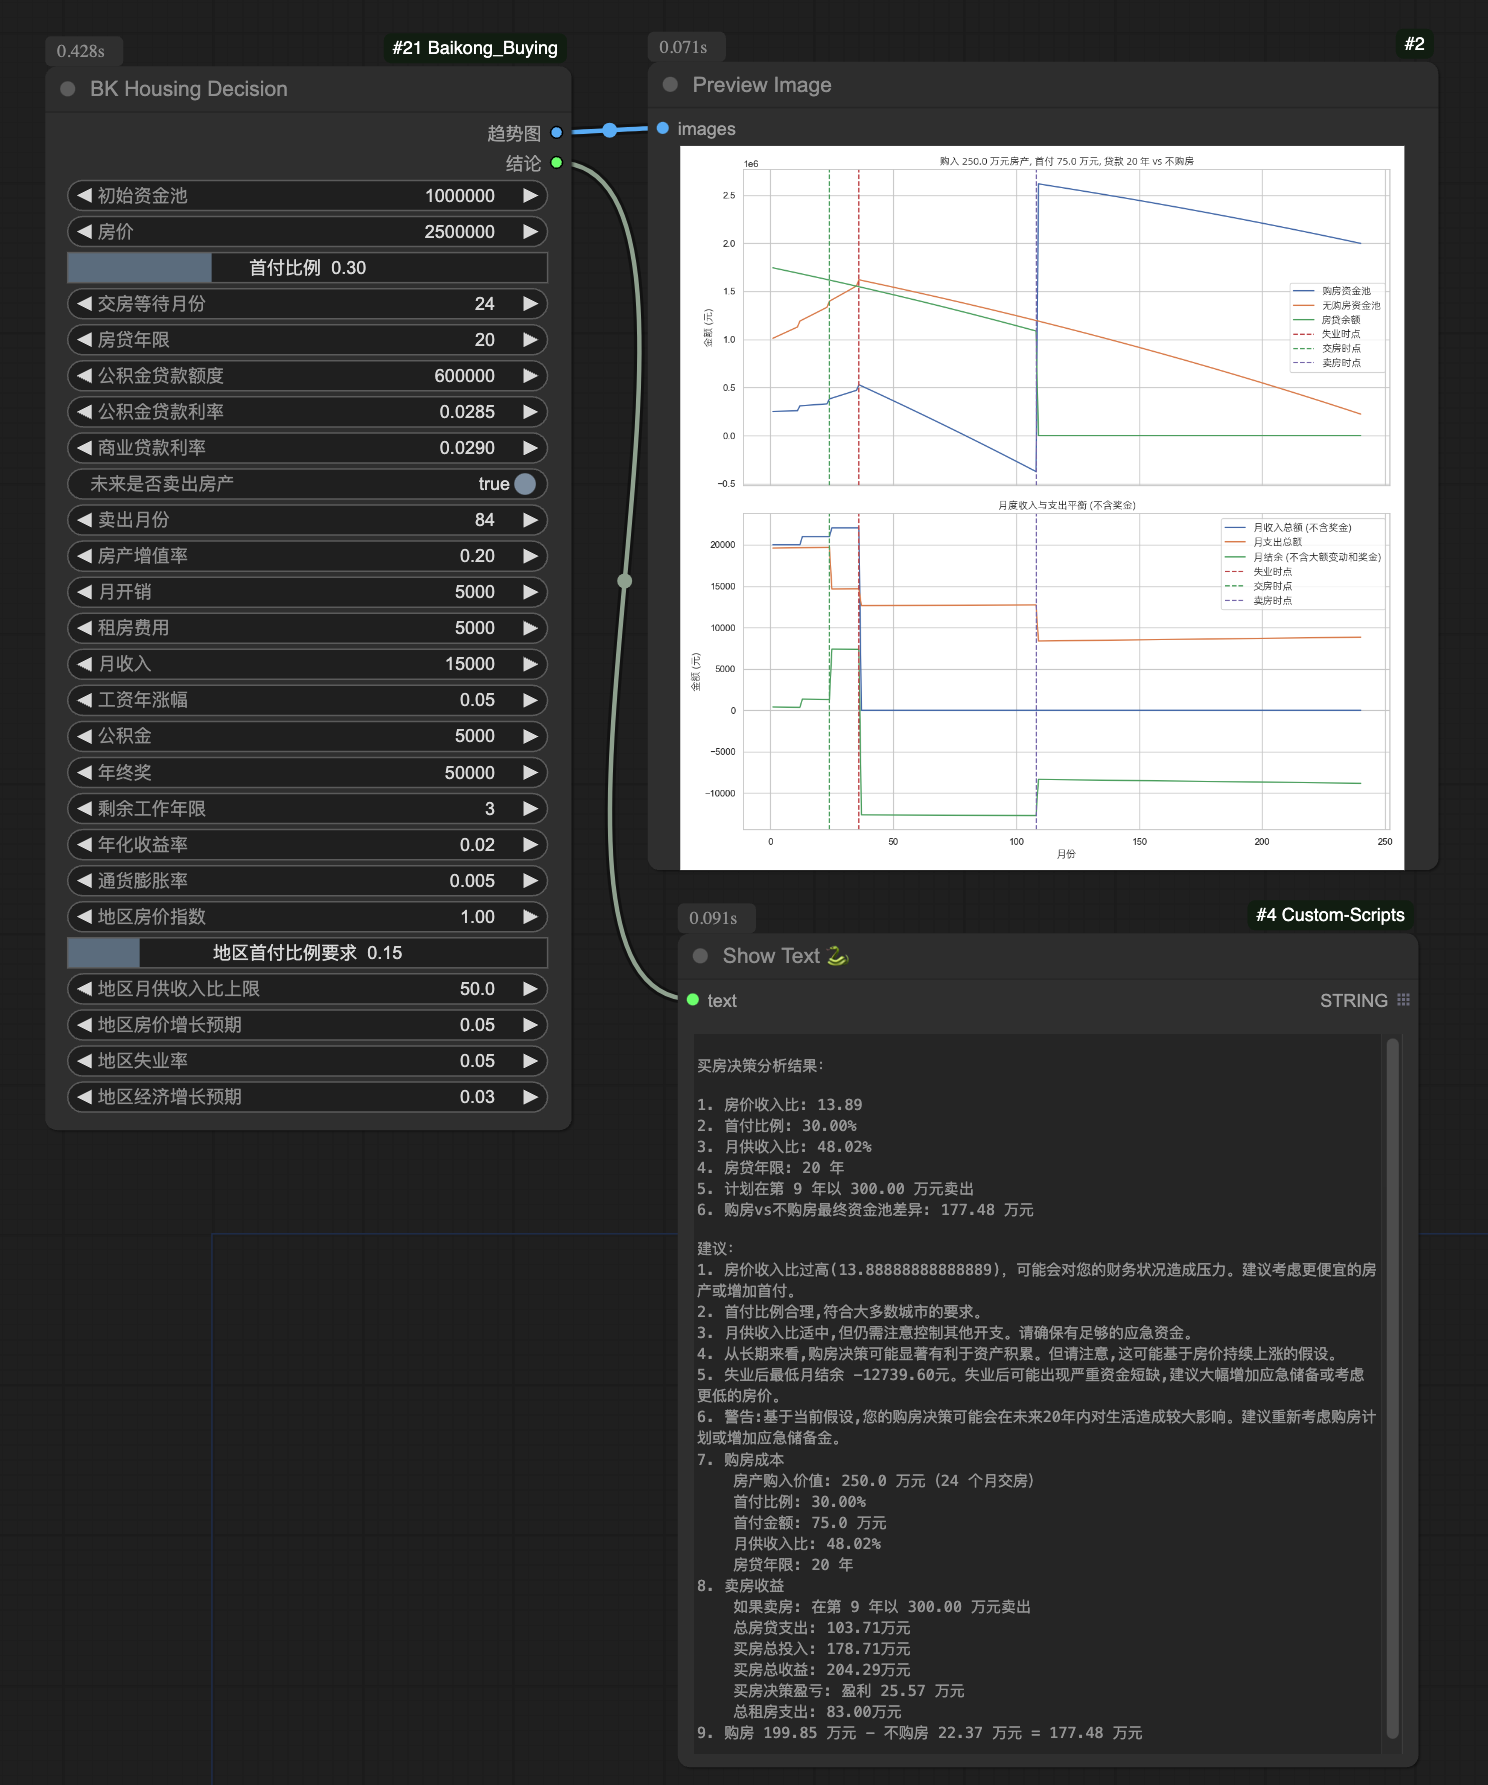Increase 房价 with right arrow

(x=531, y=232)
